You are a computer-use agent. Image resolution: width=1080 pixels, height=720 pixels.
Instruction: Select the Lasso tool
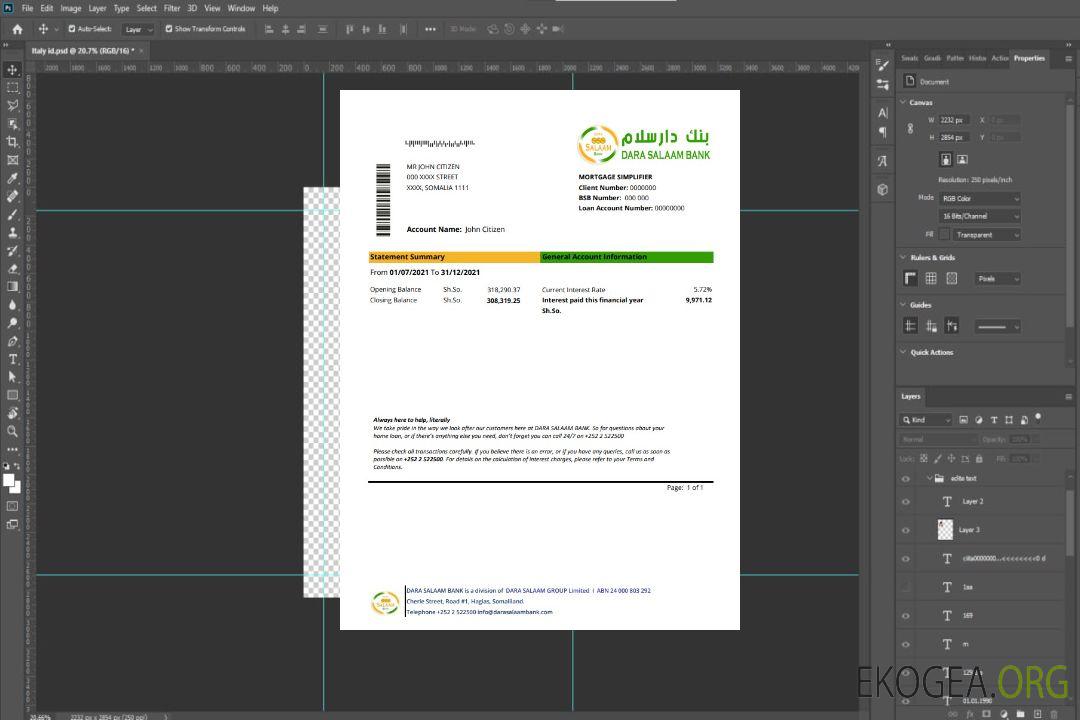[x=12, y=105]
